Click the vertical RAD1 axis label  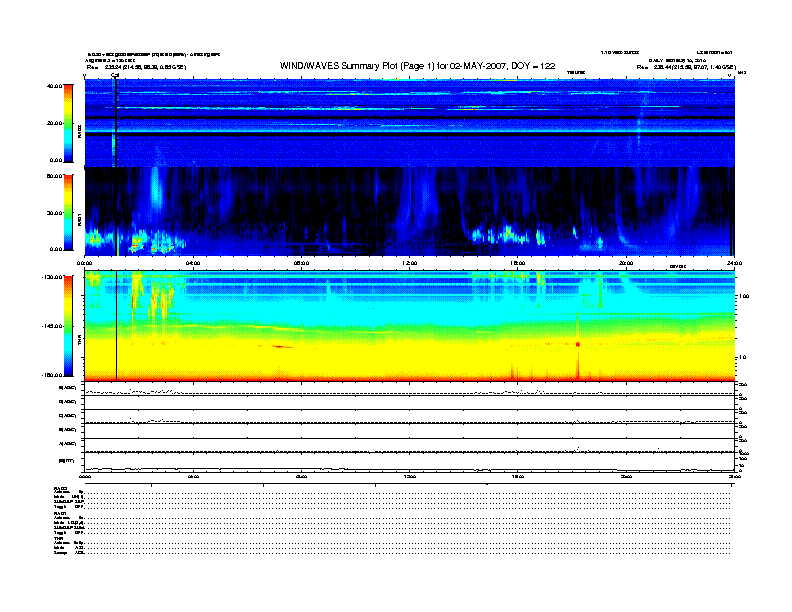pos(80,220)
